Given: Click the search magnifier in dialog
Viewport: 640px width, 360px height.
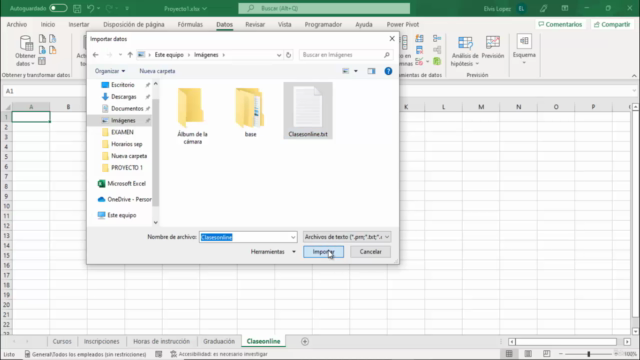Looking at the screenshot, I should point(387,55).
